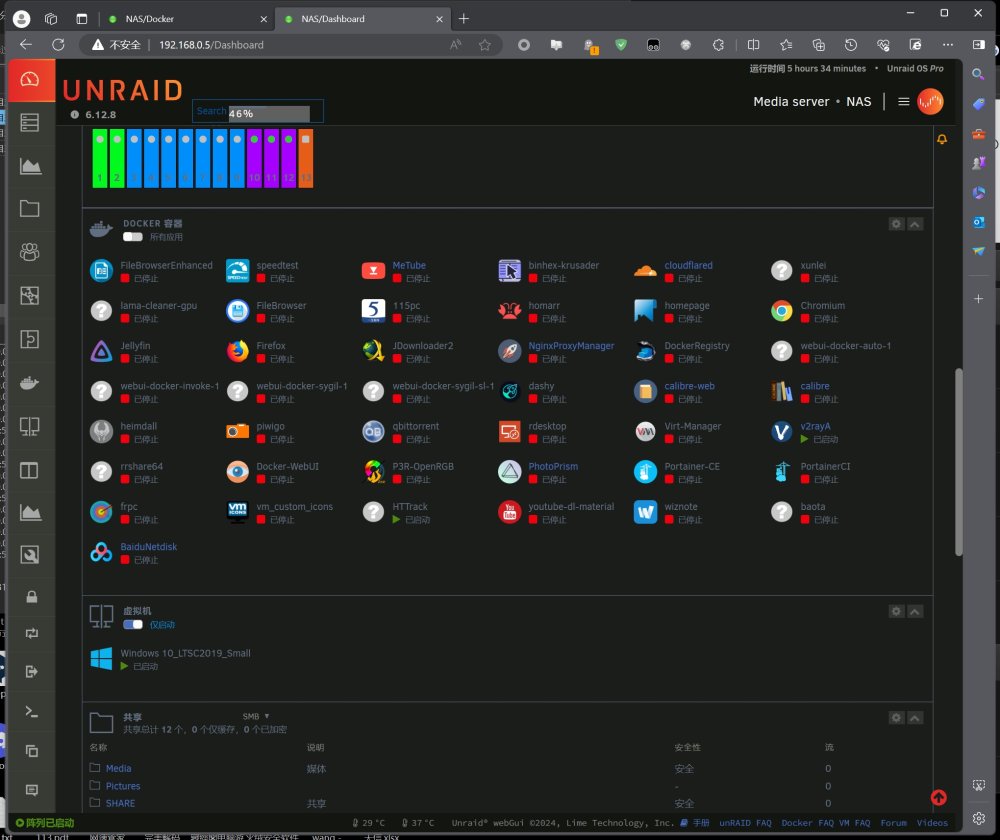Bookmark page with favorites star

point(485,45)
